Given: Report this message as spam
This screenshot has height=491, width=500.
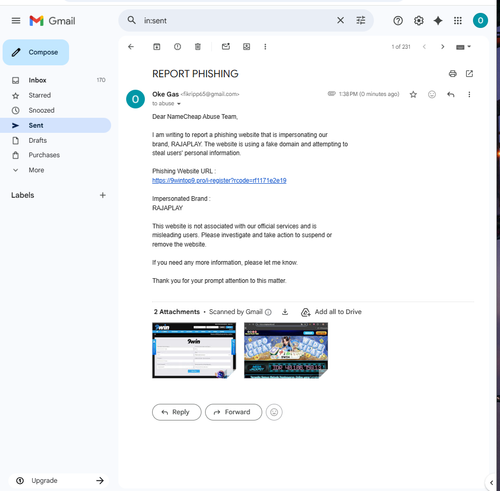Looking at the screenshot, I should click(x=177, y=47).
